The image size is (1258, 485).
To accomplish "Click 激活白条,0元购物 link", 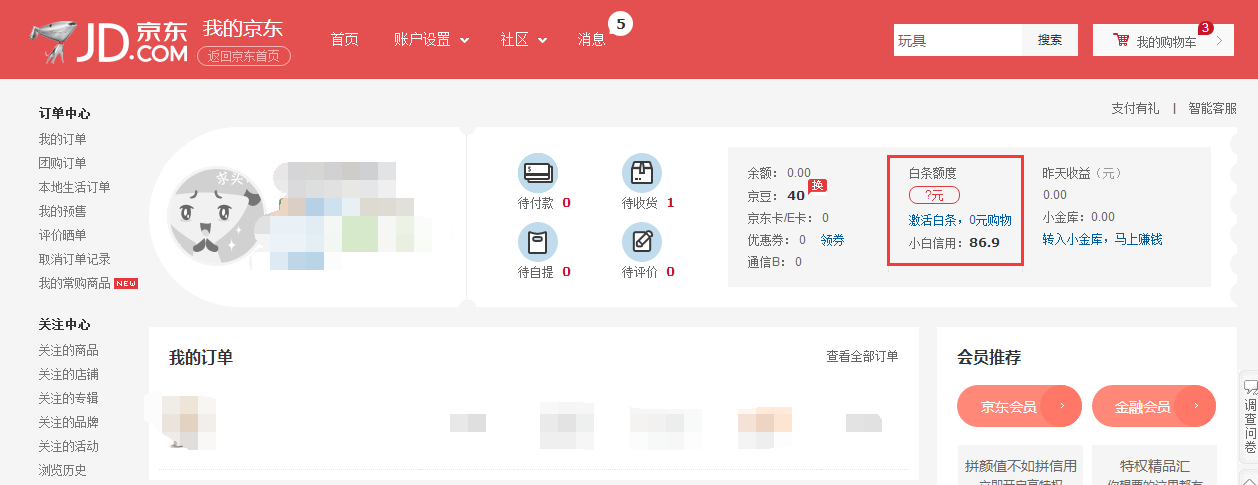I will coord(959,220).
